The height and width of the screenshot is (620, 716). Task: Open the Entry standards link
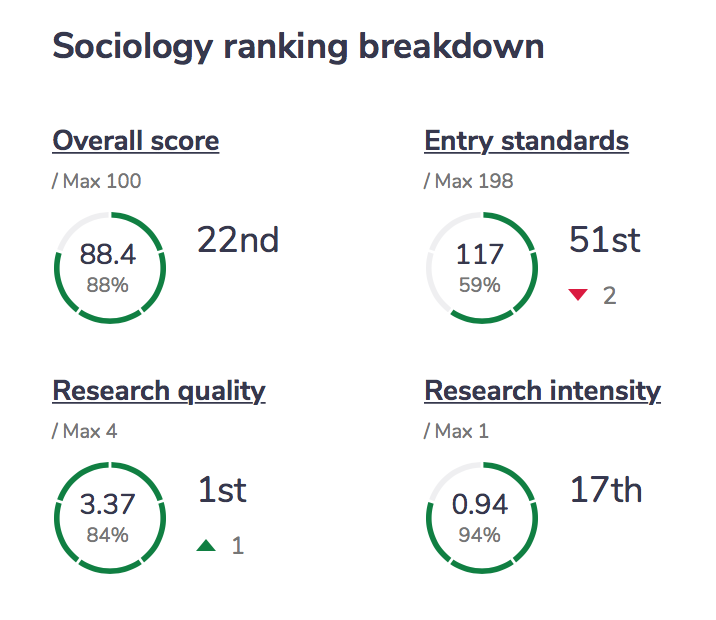click(526, 141)
